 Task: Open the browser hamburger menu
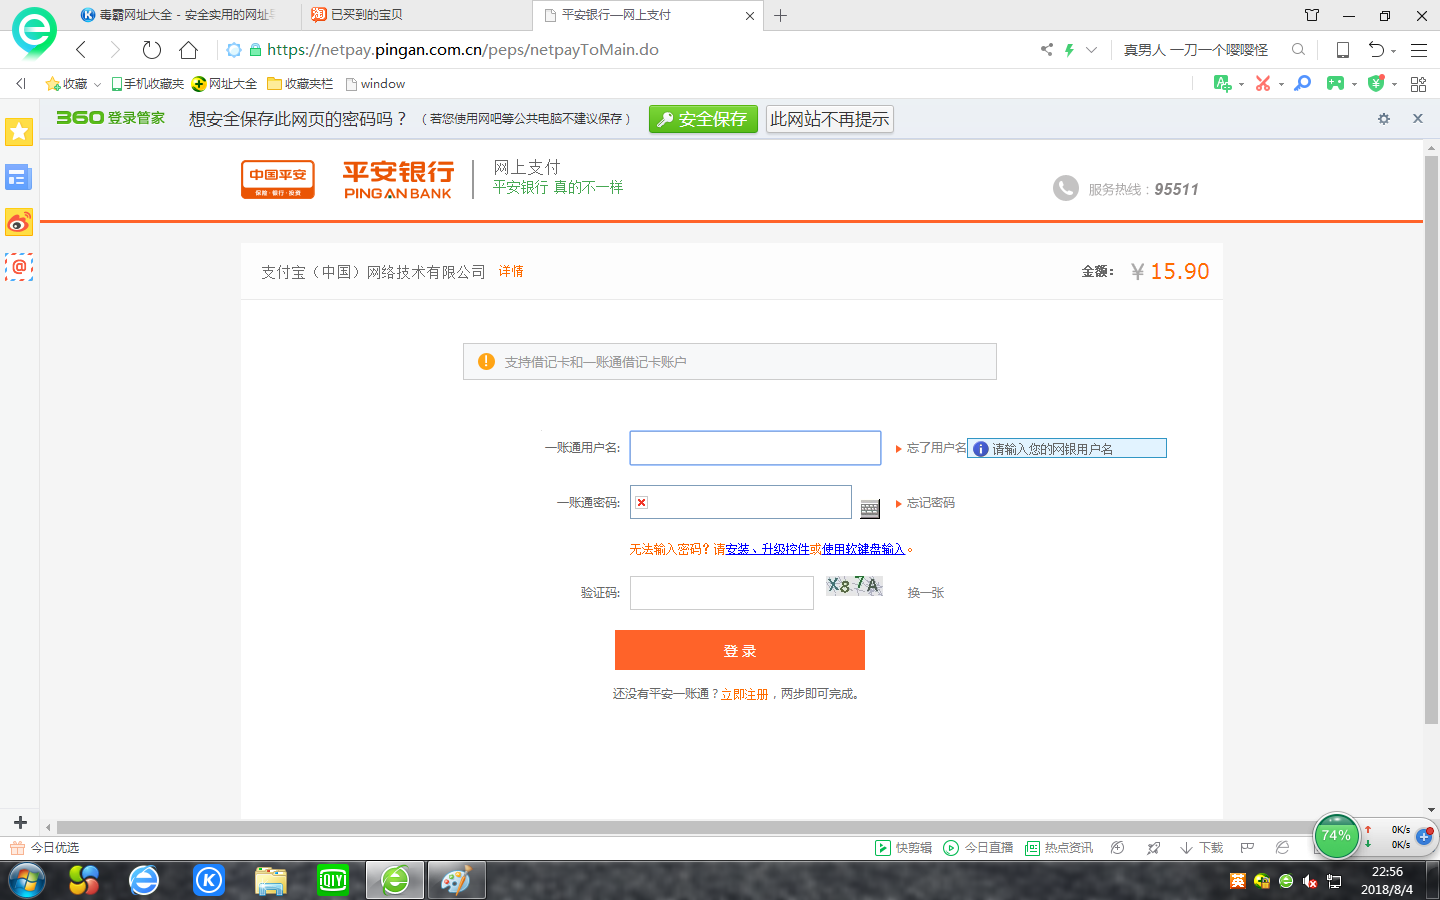(1419, 50)
